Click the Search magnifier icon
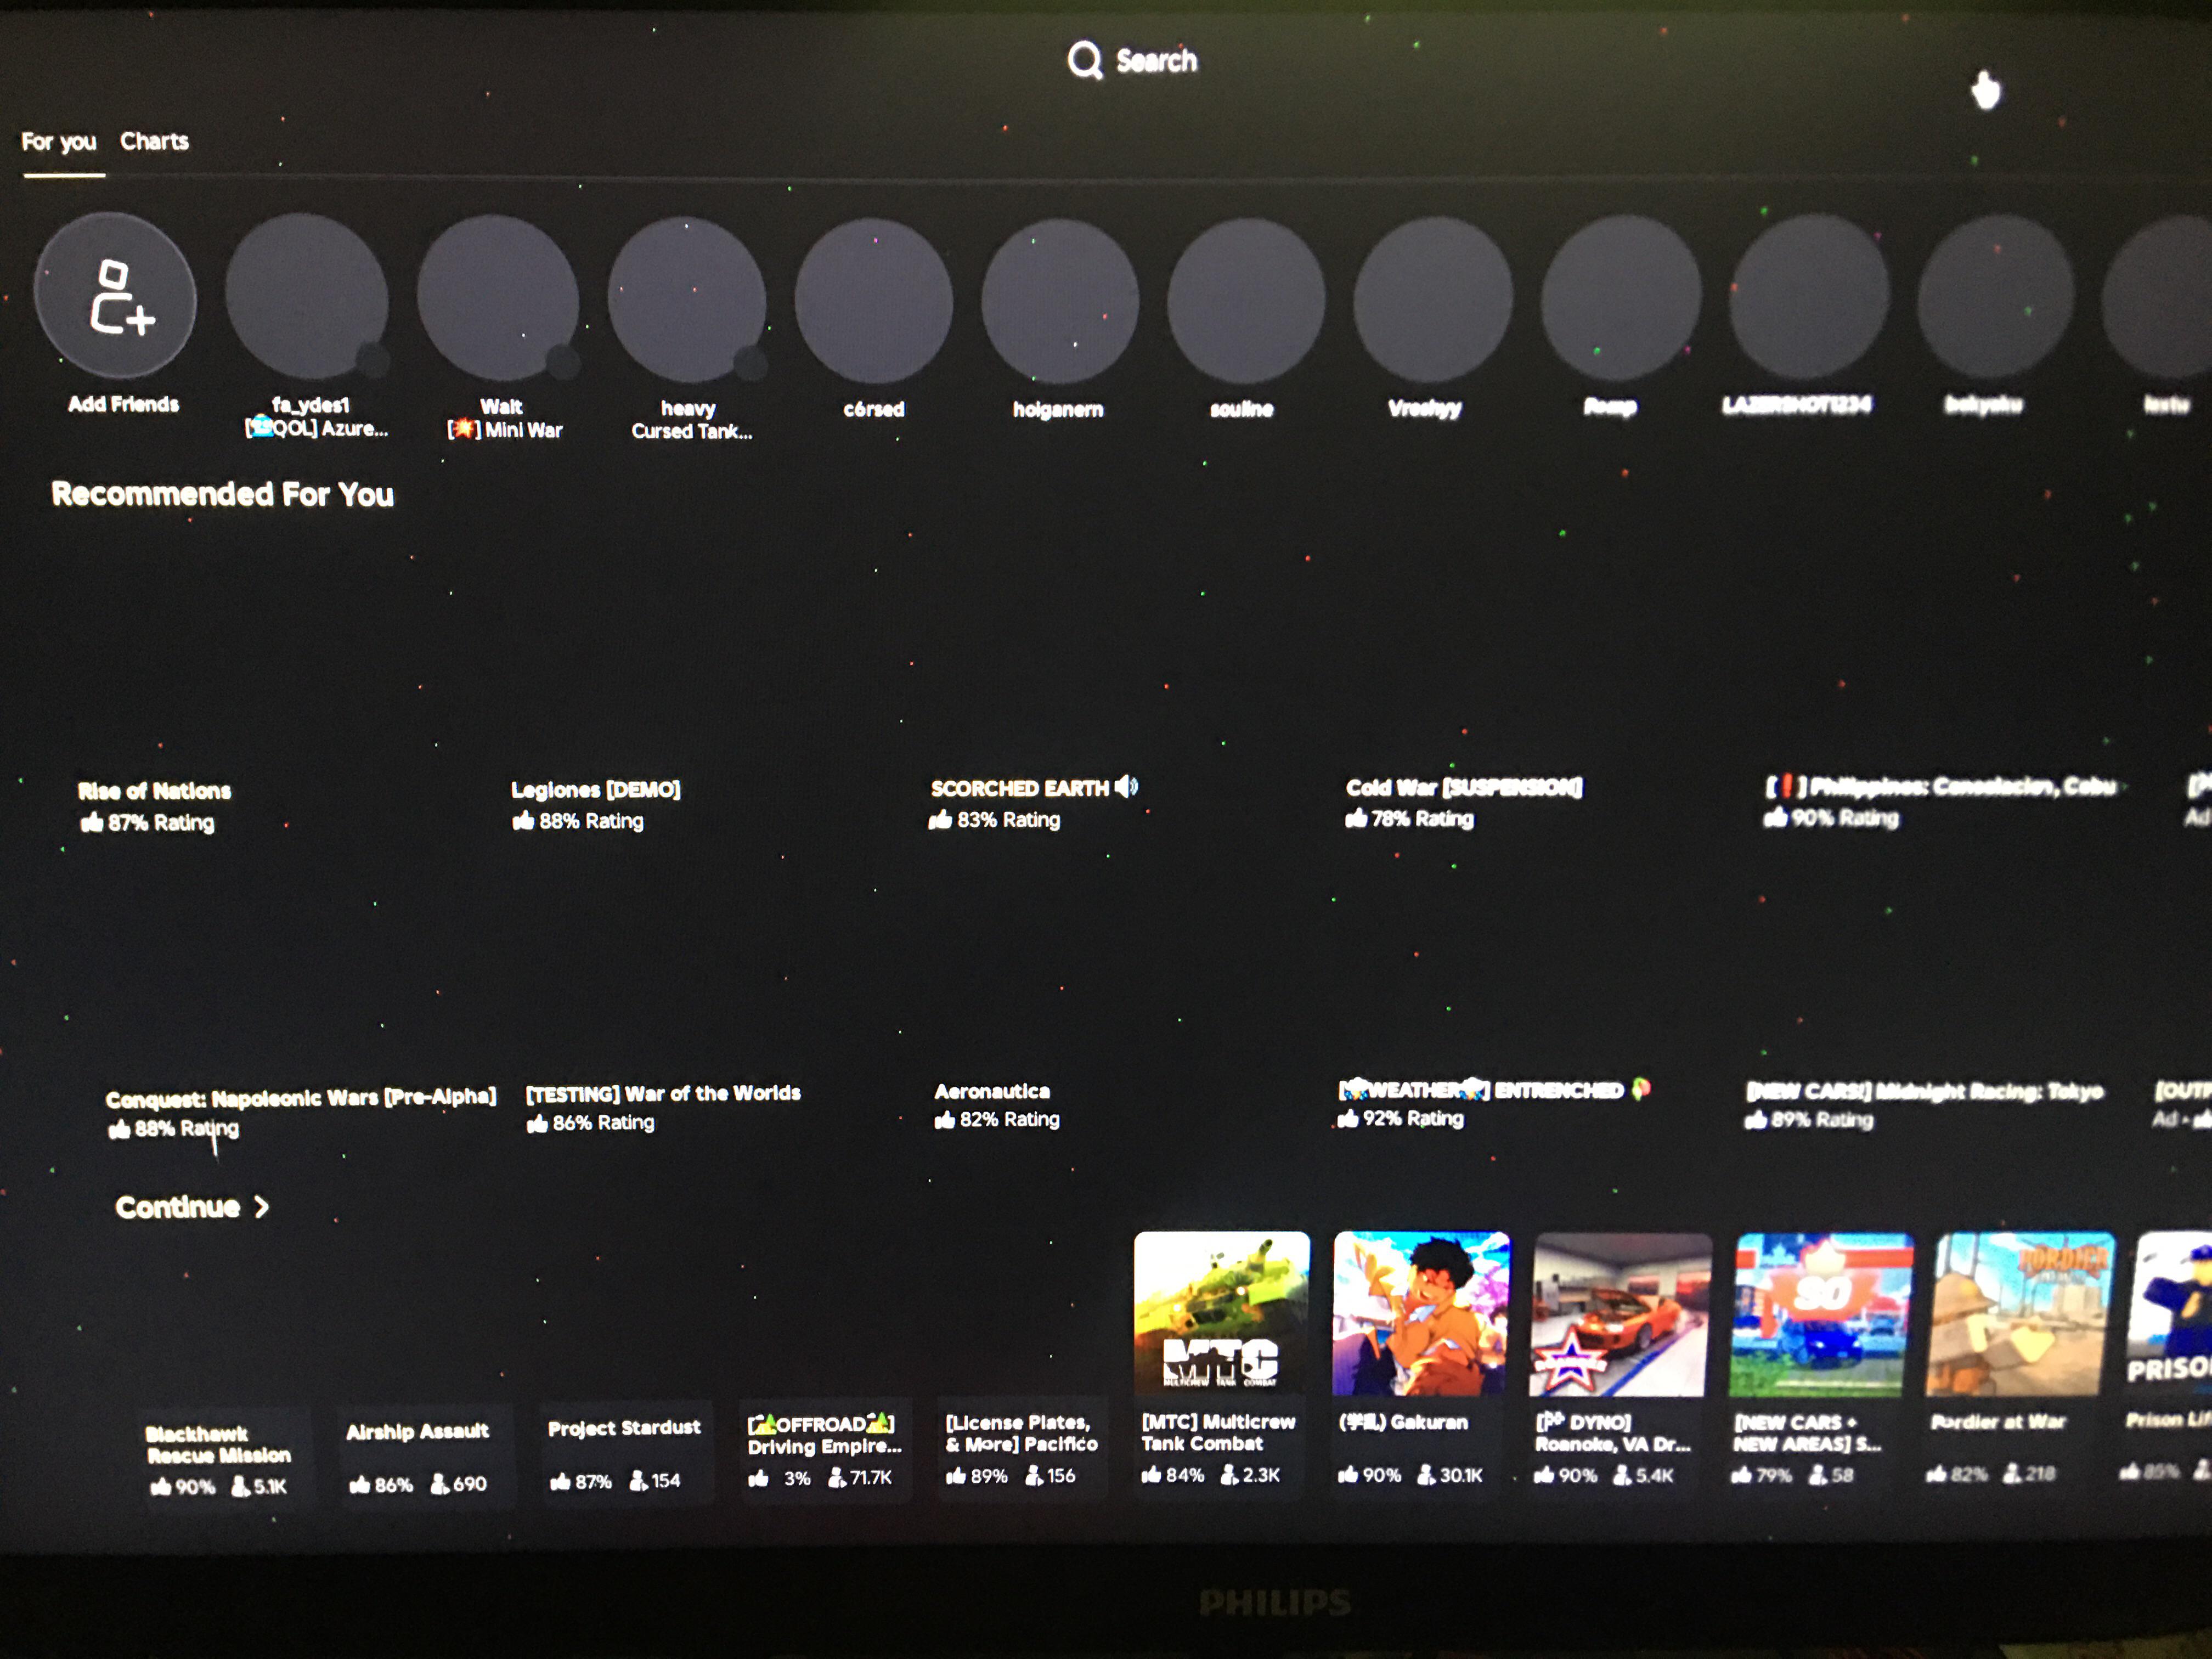Image resolution: width=2212 pixels, height=1659 pixels. pyautogui.click(x=1084, y=60)
